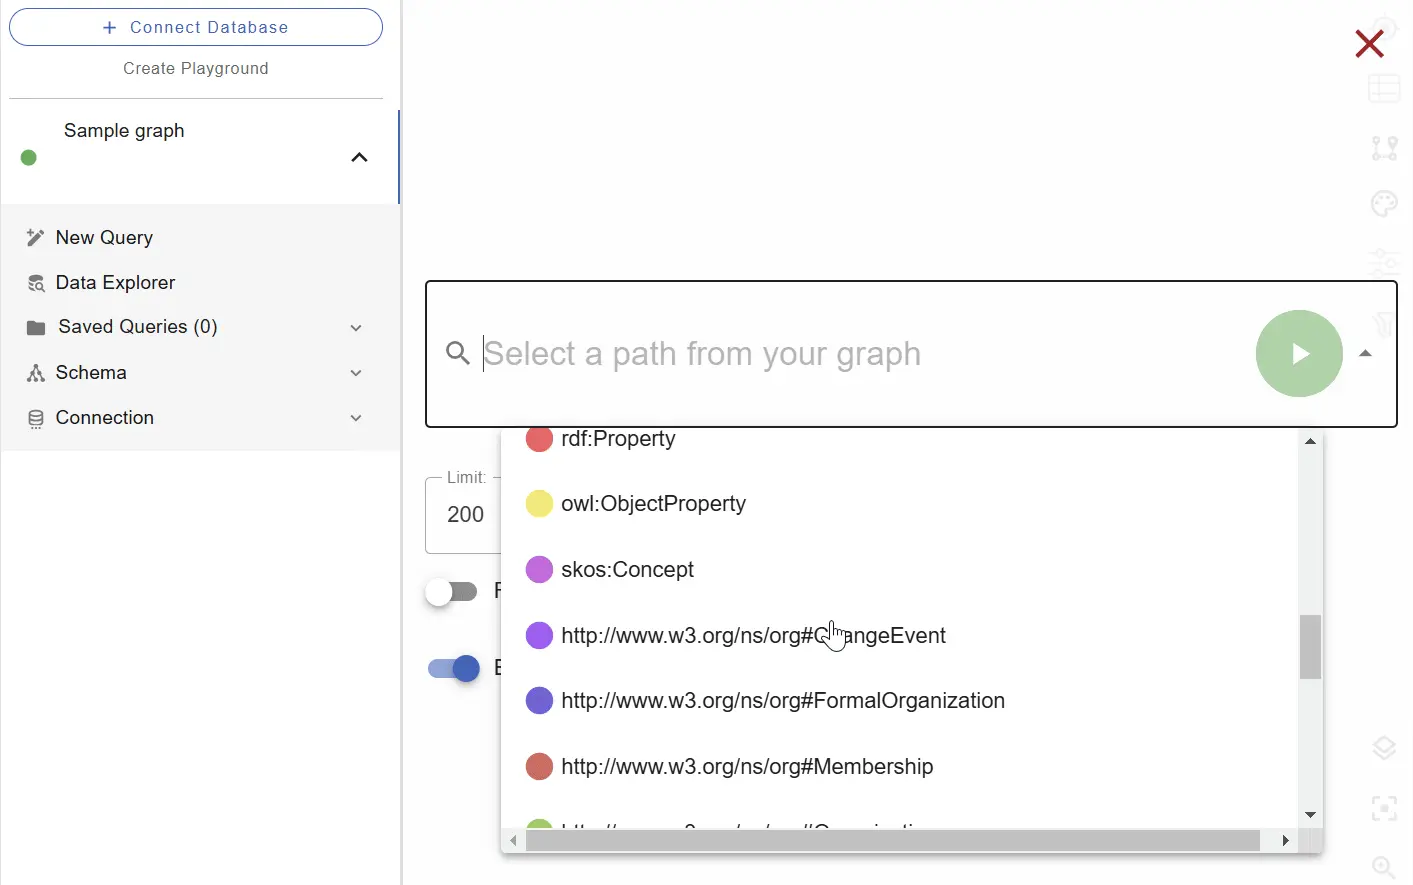Click the Create Playground link
1413x885 pixels.
click(196, 68)
